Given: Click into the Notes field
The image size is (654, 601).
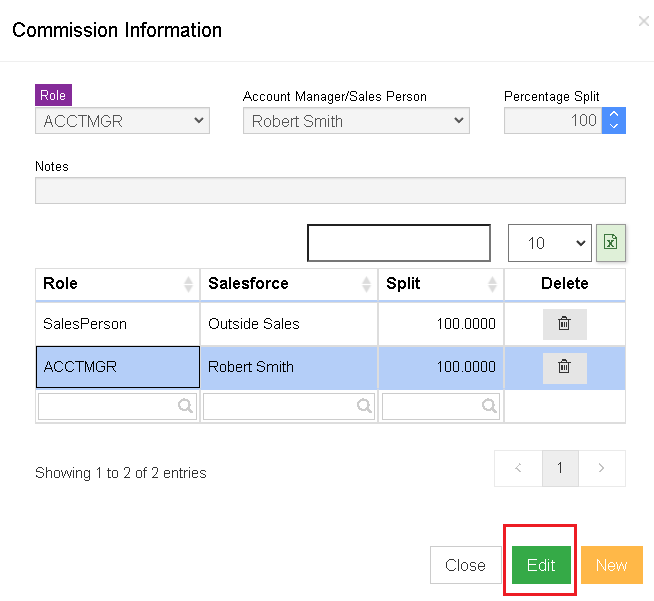Looking at the screenshot, I should (x=330, y=191).
